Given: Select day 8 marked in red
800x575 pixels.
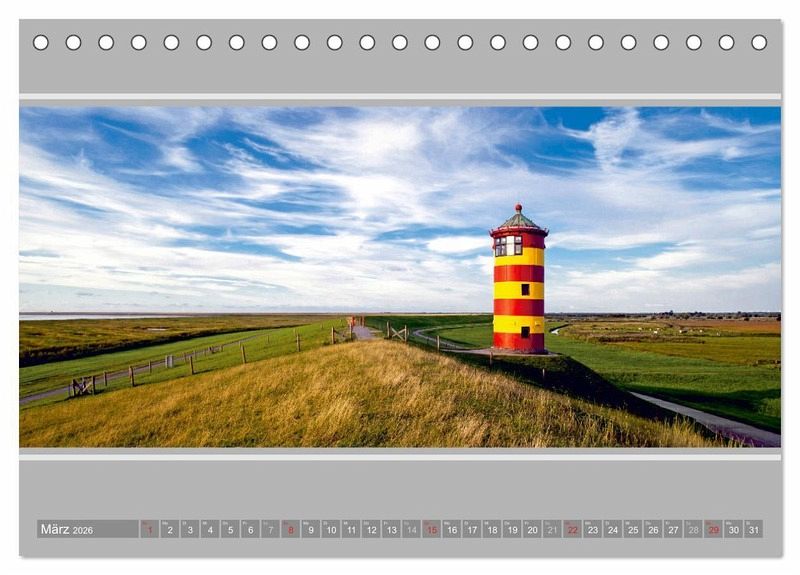Looking at the screenshot, I should click(291, 529).
